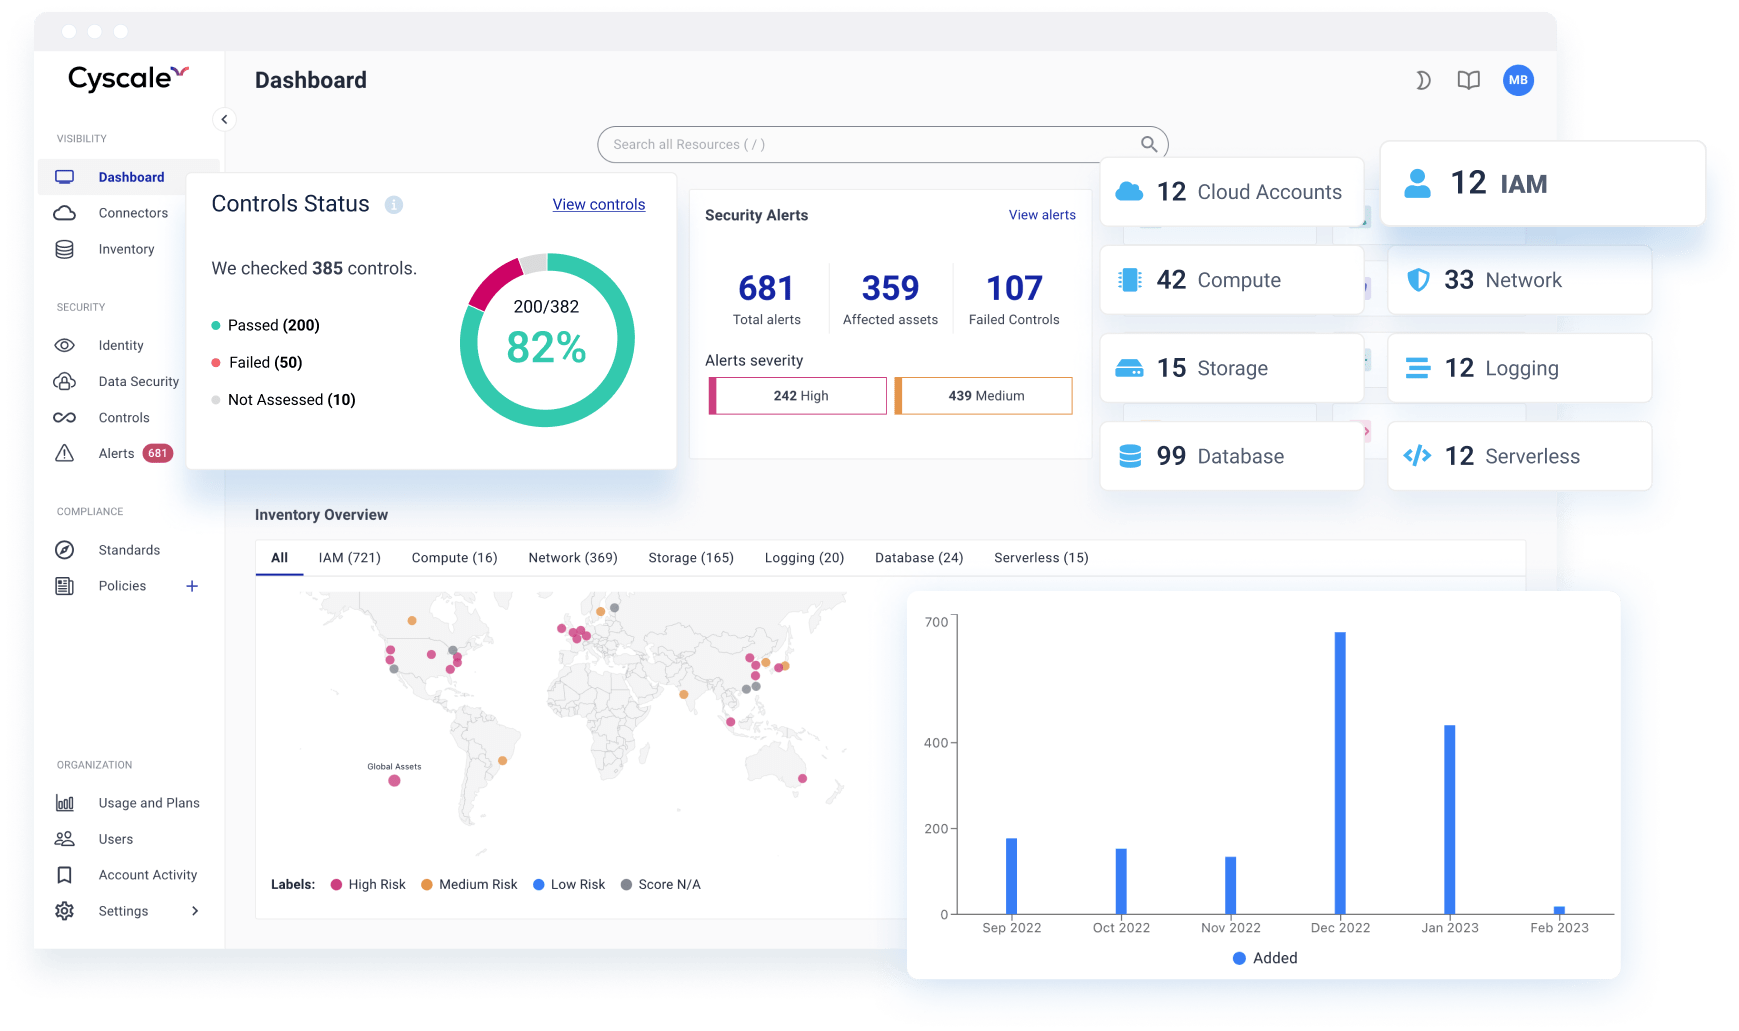View Alerts showing 681 notifications
The height and width of the screenshot is (1031, 1739).
click(115, 453)
